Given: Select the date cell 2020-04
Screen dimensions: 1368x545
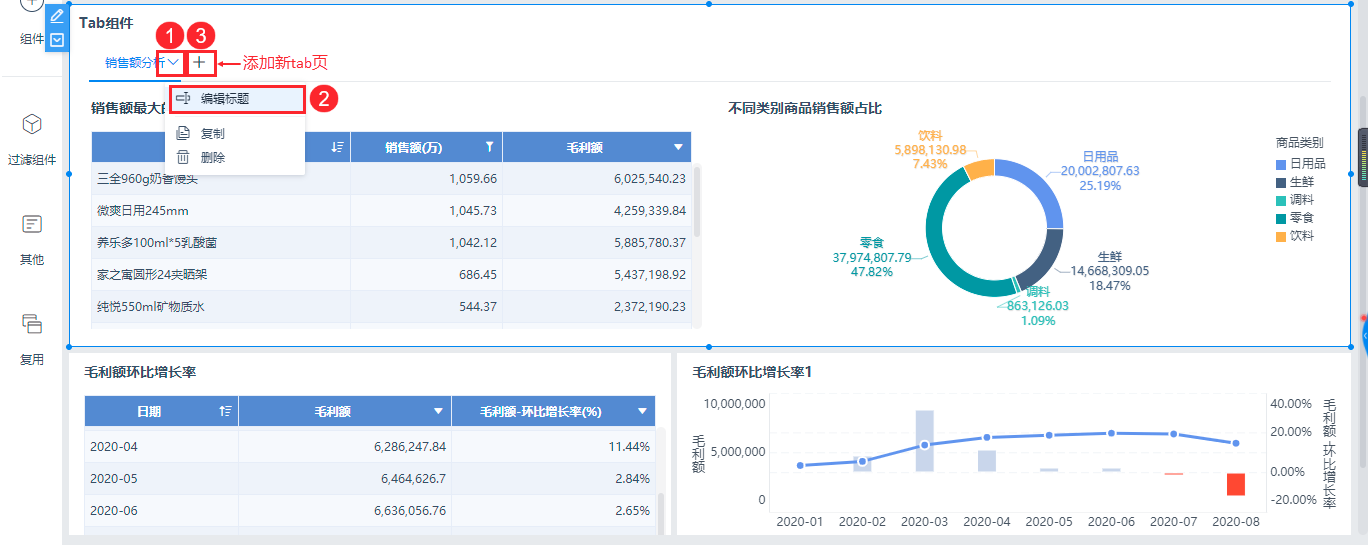Looking at the screenshot, I should [x=161, y=447].
